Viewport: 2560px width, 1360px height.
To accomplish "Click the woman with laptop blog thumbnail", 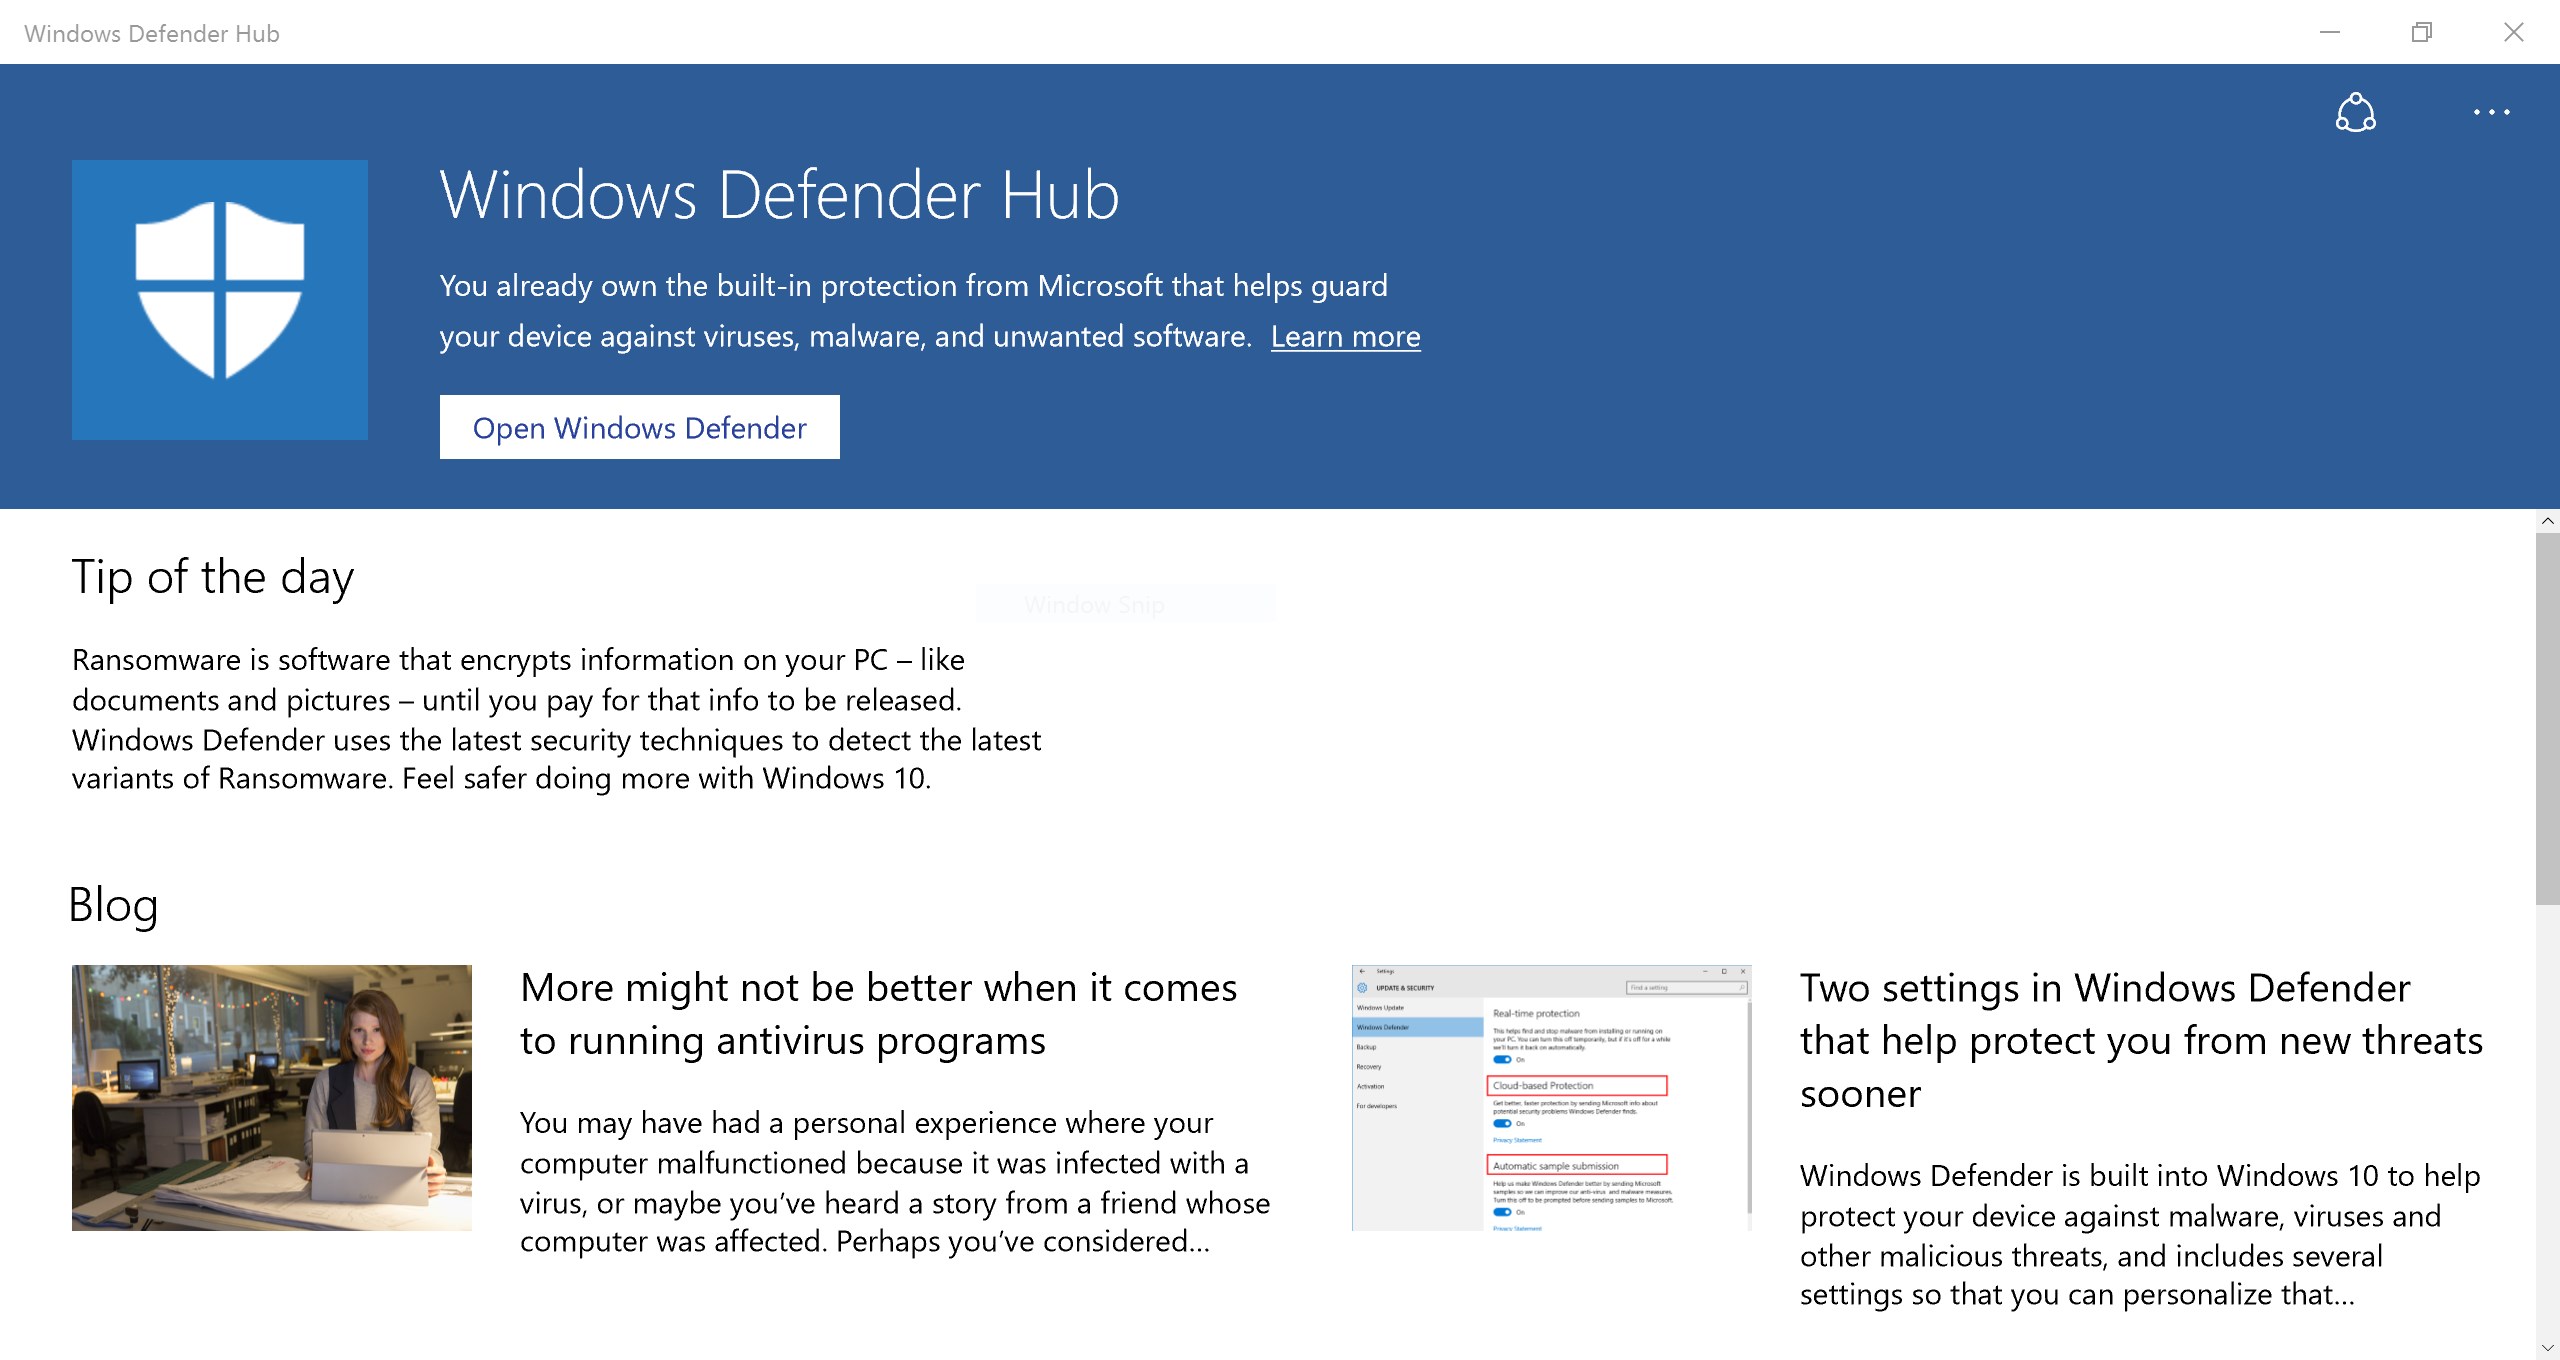I will click(272, 1097).
